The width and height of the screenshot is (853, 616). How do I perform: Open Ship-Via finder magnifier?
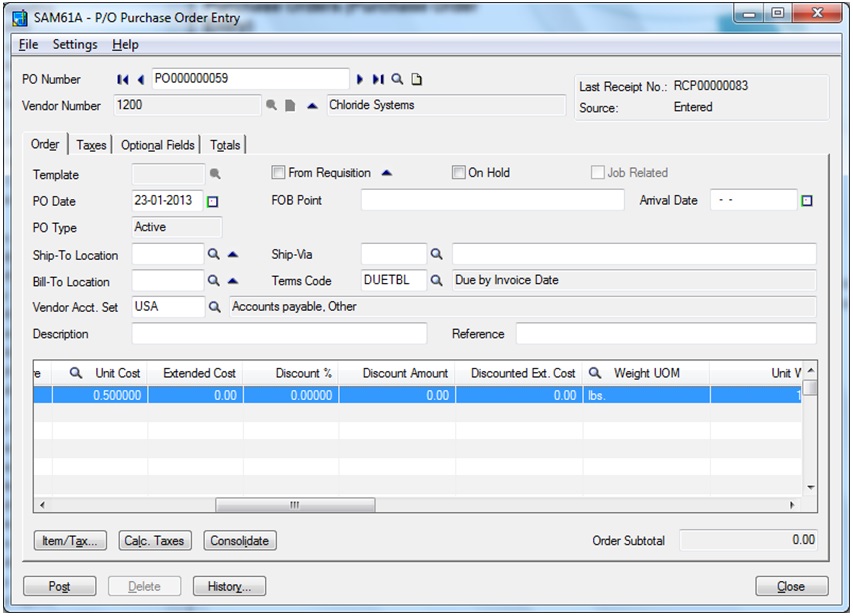(436, 254)
